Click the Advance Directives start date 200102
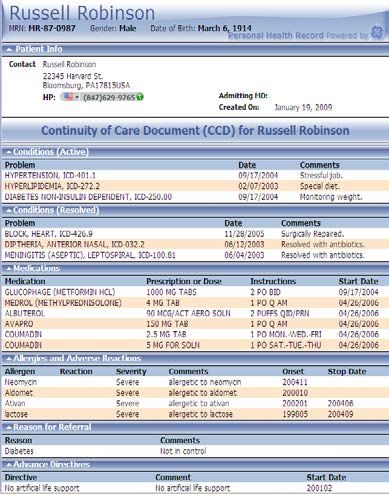This screenshot has height=494, width=389. [319, 488]
